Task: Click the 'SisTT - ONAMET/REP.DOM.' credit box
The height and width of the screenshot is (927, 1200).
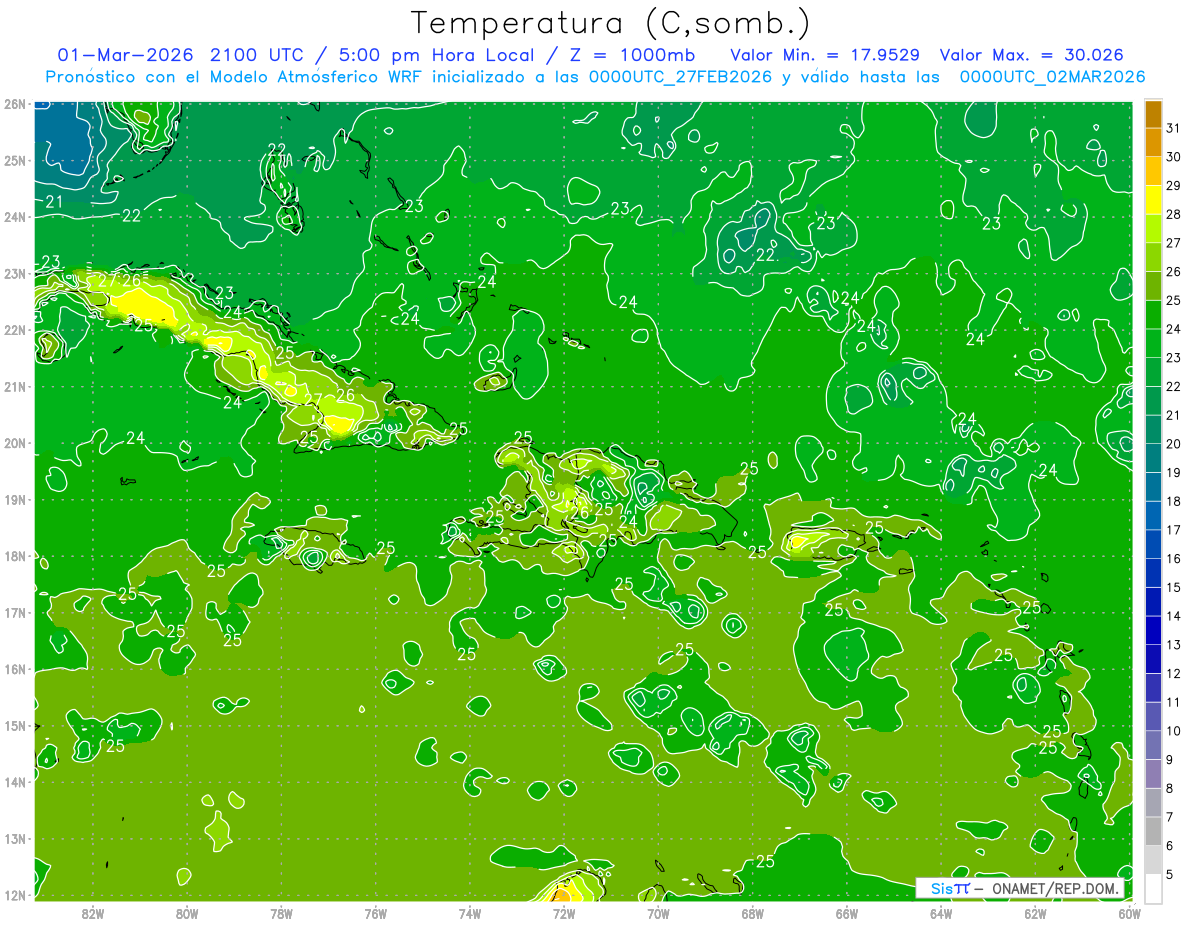Action: coord(1020,889)
